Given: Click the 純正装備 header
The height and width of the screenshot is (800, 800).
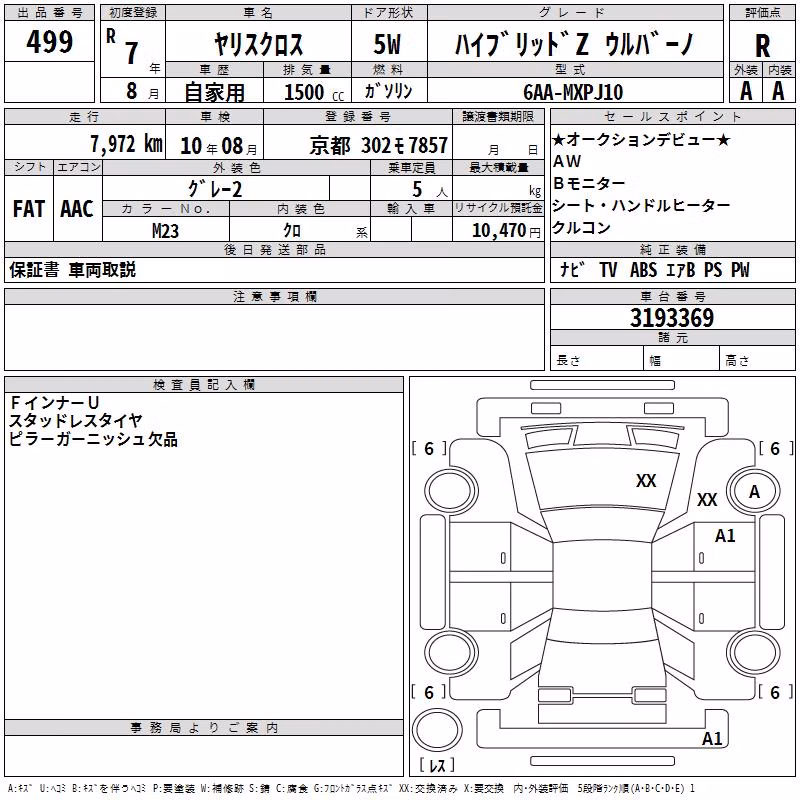Looking at the screenshot, I should [672, 249].
